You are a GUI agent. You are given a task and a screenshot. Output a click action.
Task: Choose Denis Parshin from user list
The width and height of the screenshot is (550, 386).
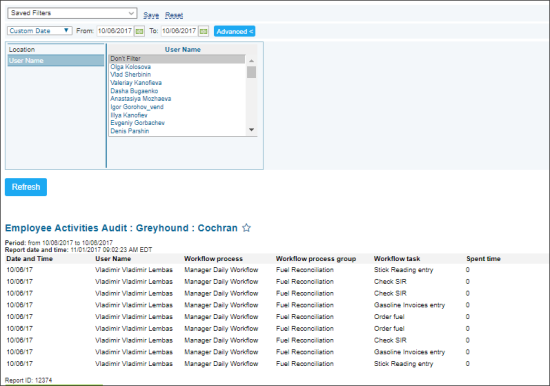pyautogui.click(x=130, y=131)
